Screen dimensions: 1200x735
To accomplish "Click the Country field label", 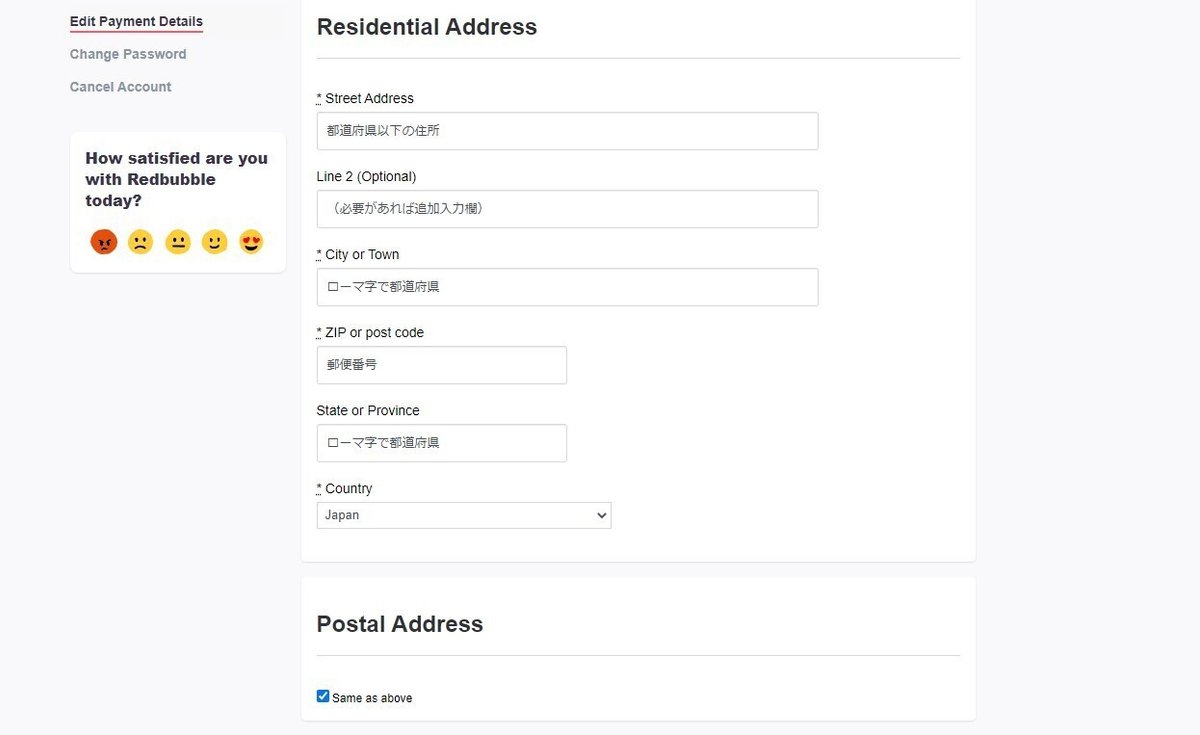I will [348, 488].
